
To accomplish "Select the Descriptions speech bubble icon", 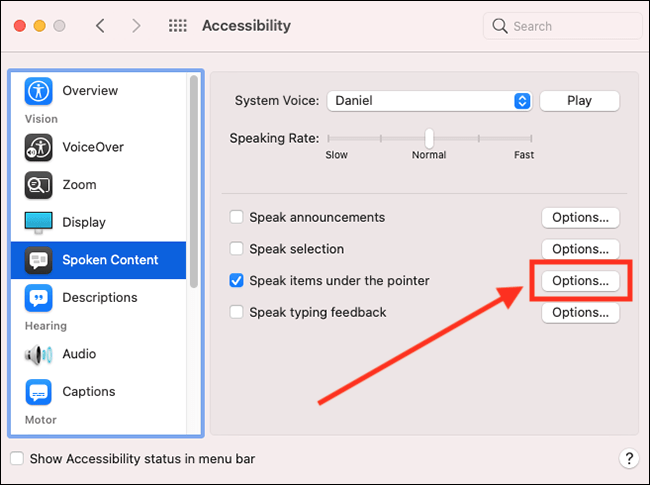I will coord(39,298).
